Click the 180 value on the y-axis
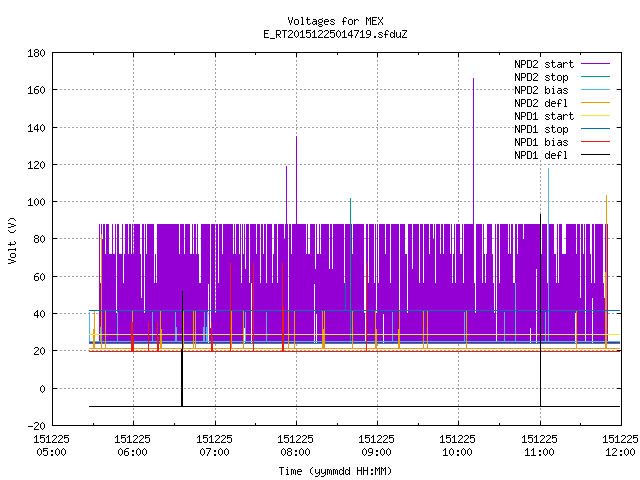This screenshot has height=480, width=640. coord(36,53)
